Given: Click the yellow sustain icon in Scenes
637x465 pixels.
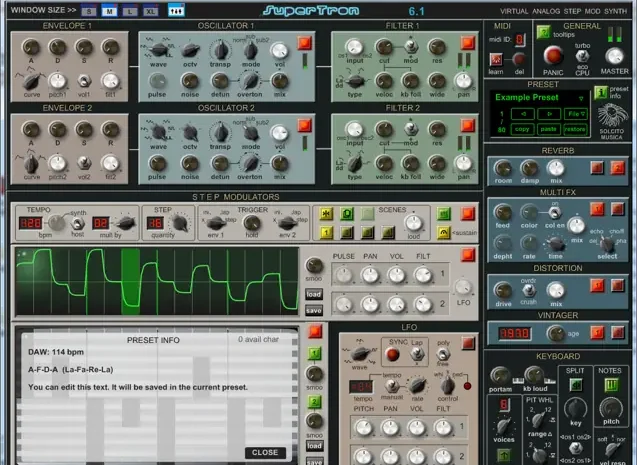Looking at the screenshot, I should (444, 233).
